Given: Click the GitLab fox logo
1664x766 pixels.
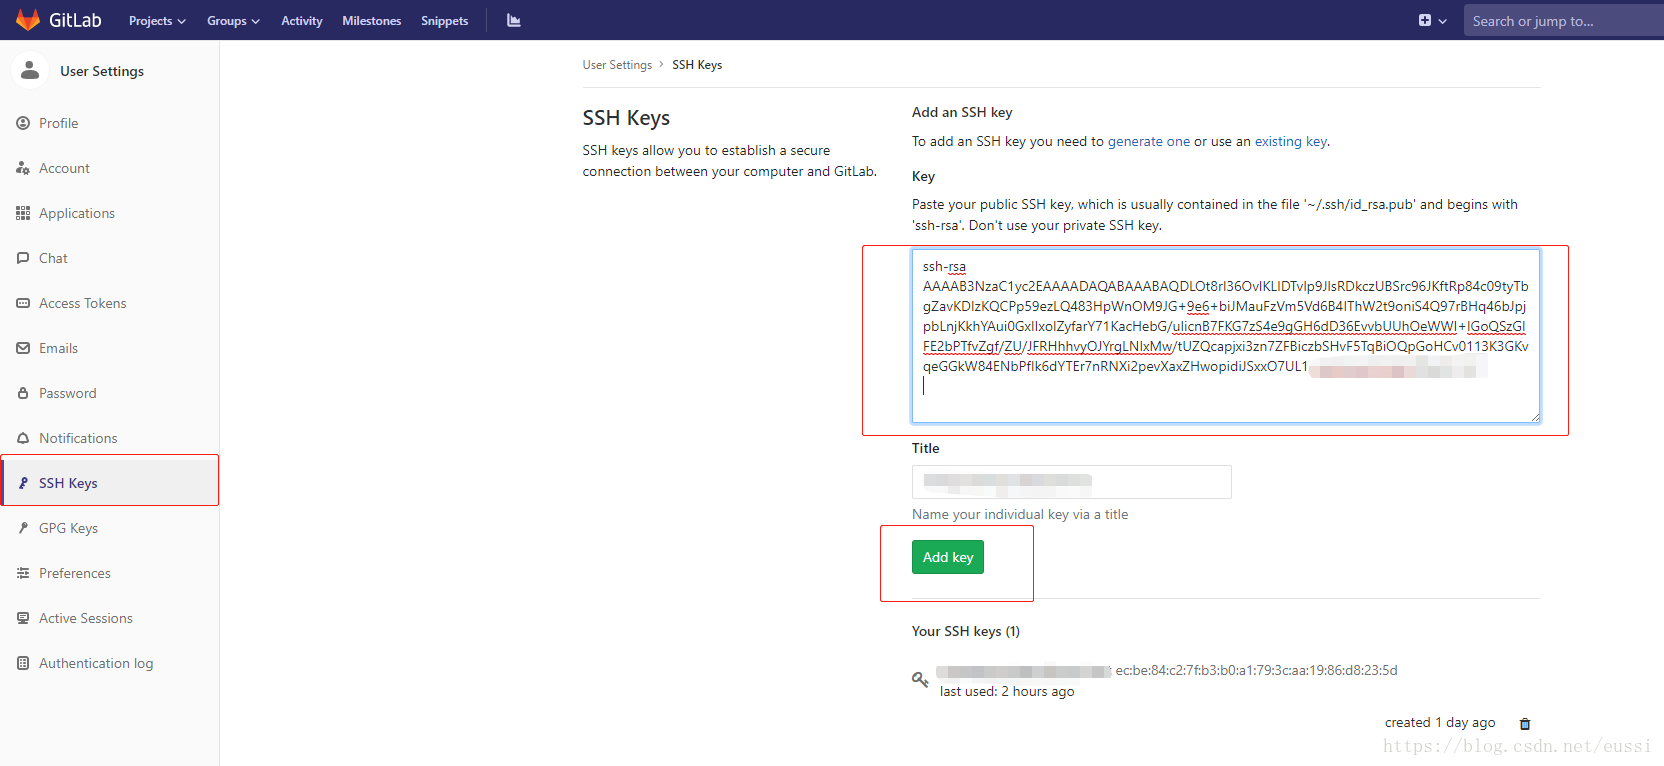Looking at the screenshot, I should 28,20.
